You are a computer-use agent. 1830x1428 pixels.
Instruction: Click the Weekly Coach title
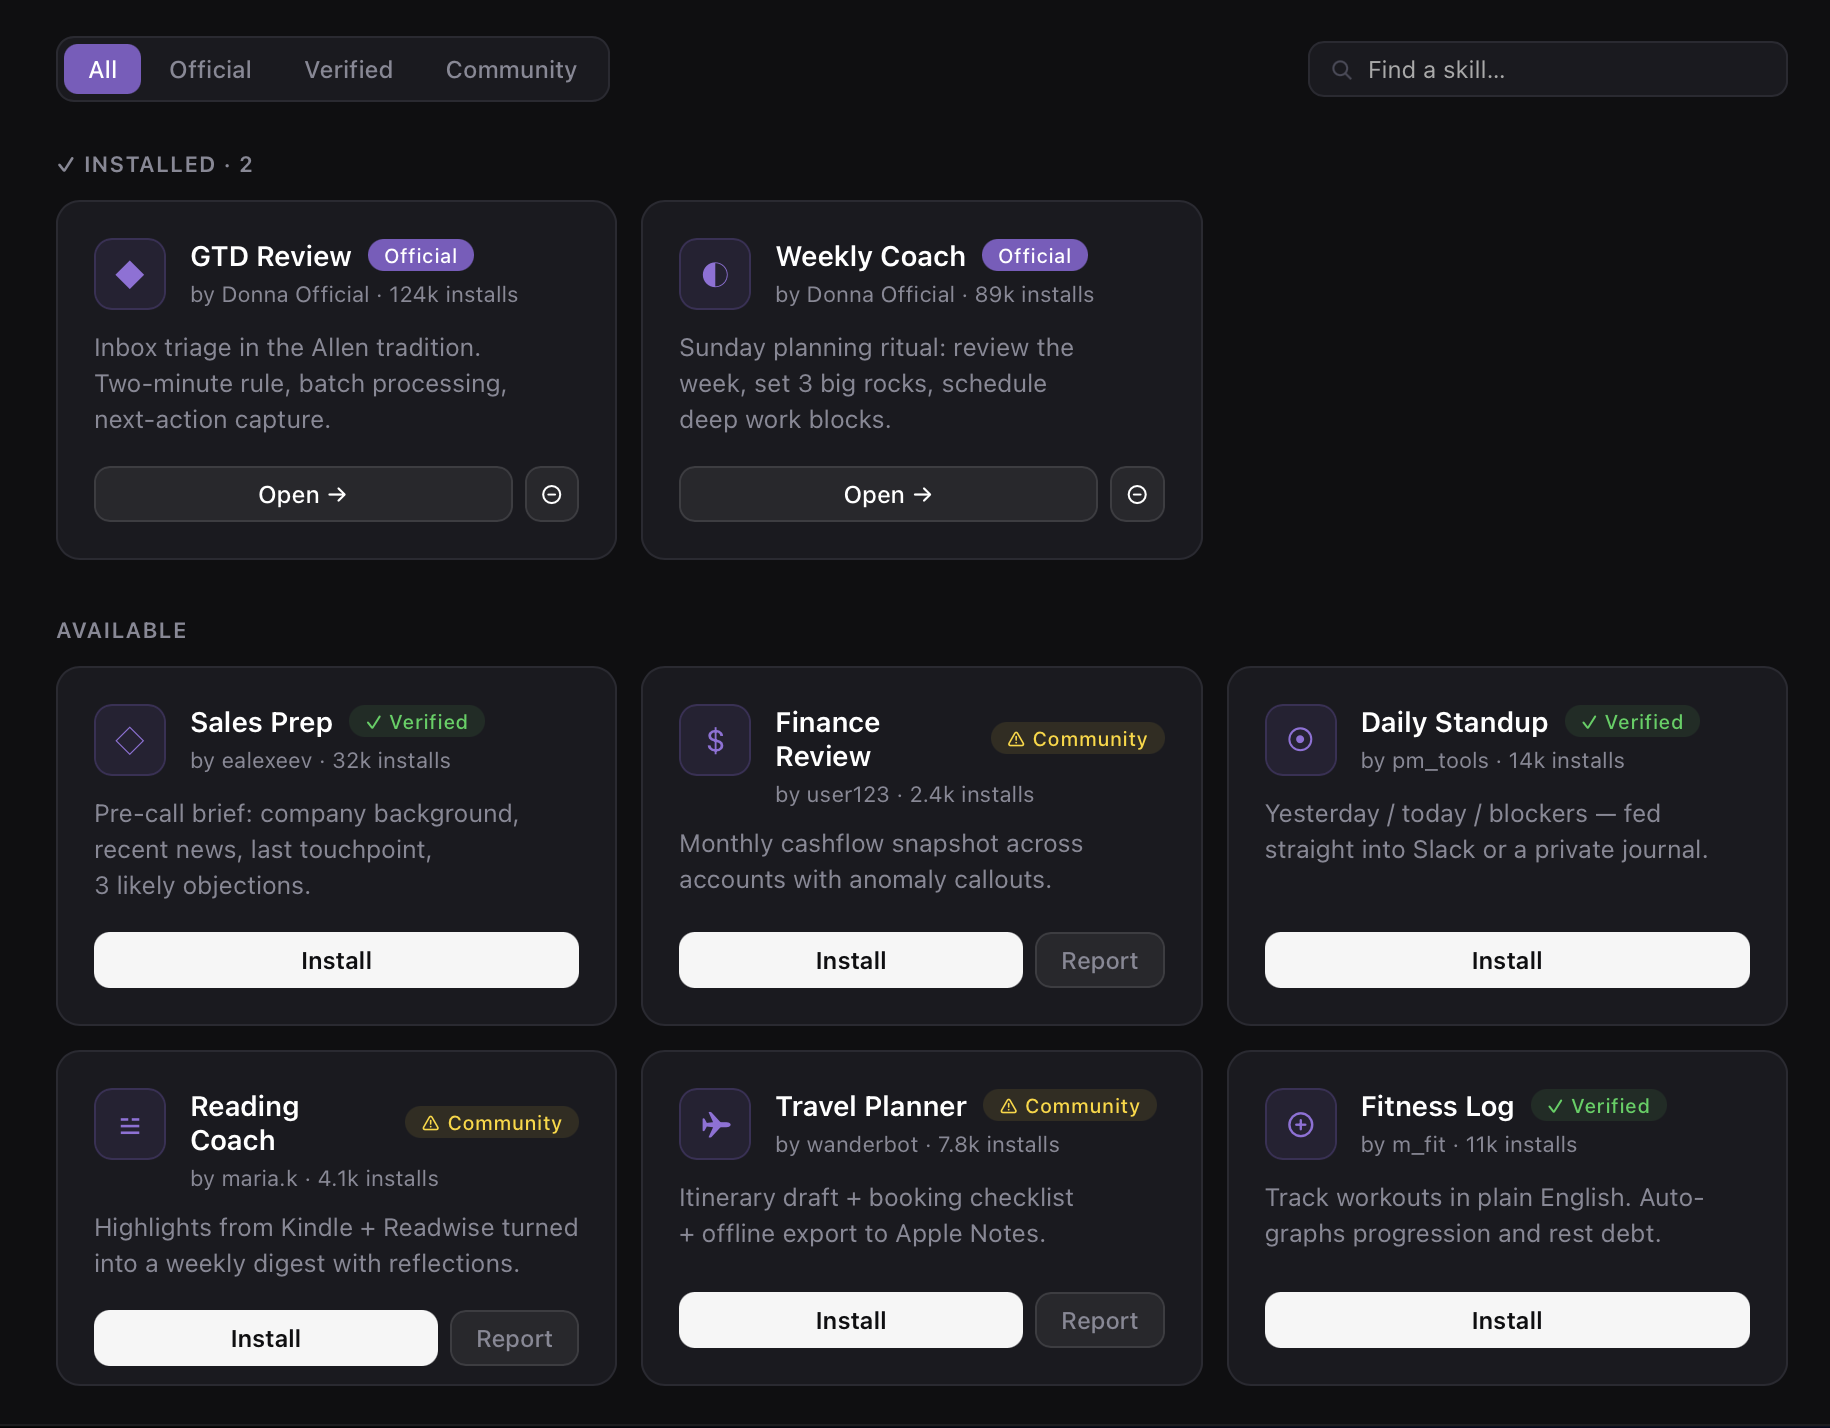pyautogui.click(x=871, y=256)
